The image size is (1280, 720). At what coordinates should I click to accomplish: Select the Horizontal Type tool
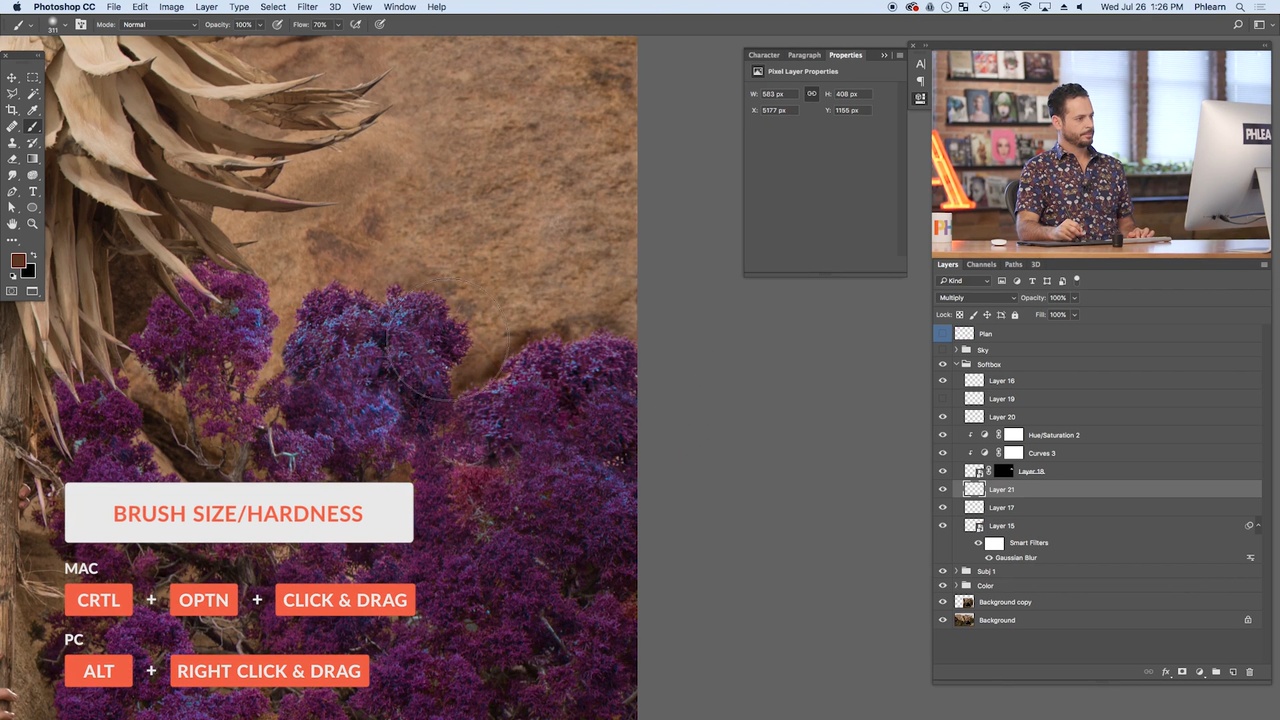[x=32, y=191]
